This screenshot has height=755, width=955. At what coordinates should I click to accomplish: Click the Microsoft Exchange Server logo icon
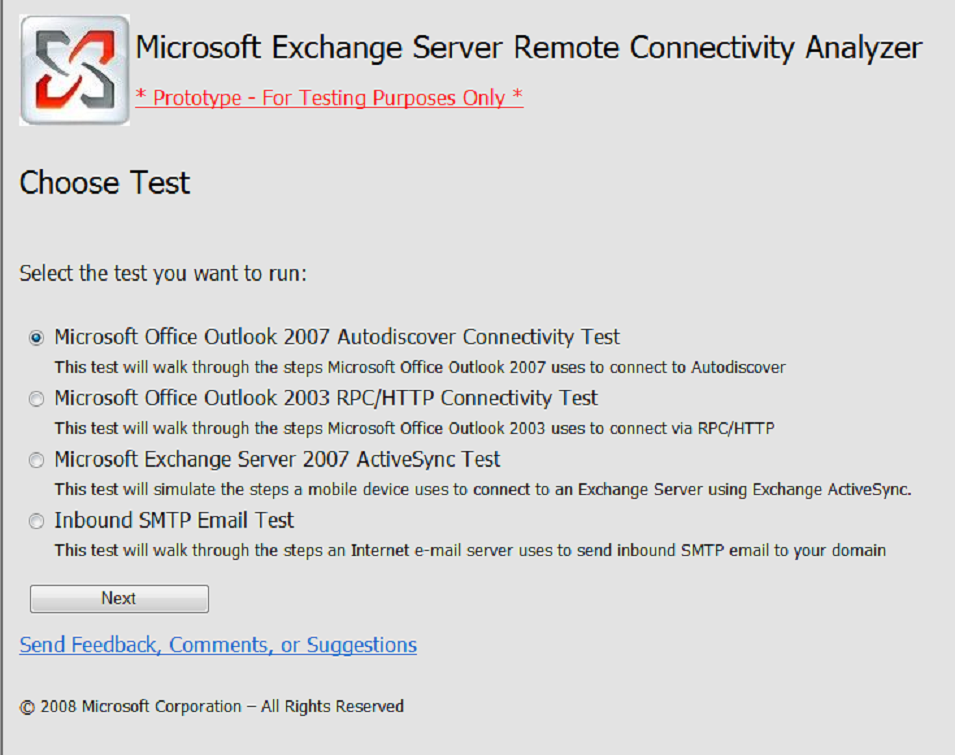click(74, 66)
